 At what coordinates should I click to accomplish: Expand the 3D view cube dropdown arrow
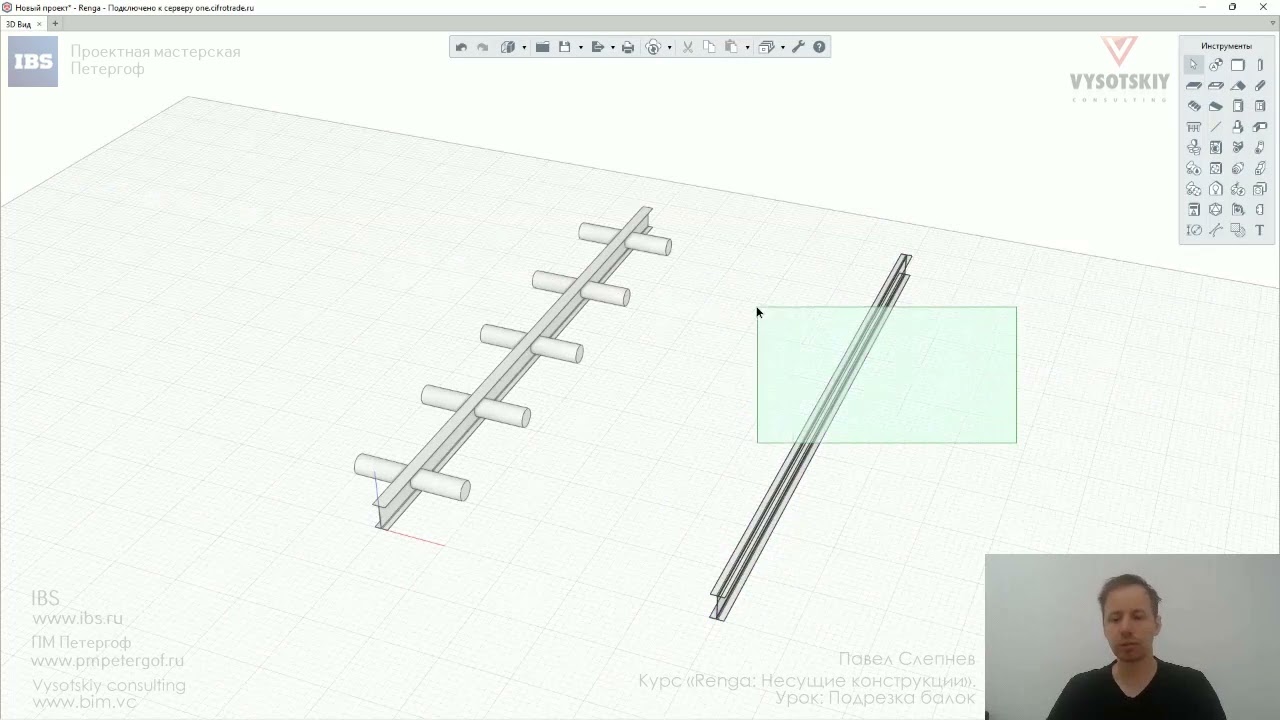point(524,47)
